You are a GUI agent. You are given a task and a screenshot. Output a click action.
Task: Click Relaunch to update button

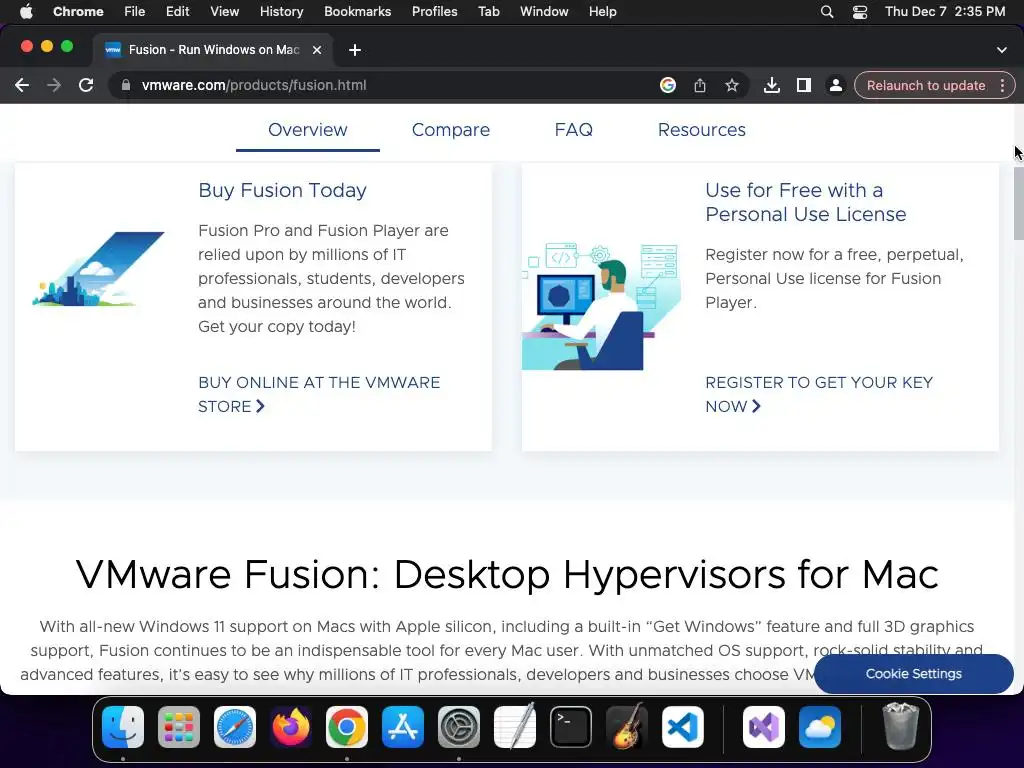(x=925, y=86)
